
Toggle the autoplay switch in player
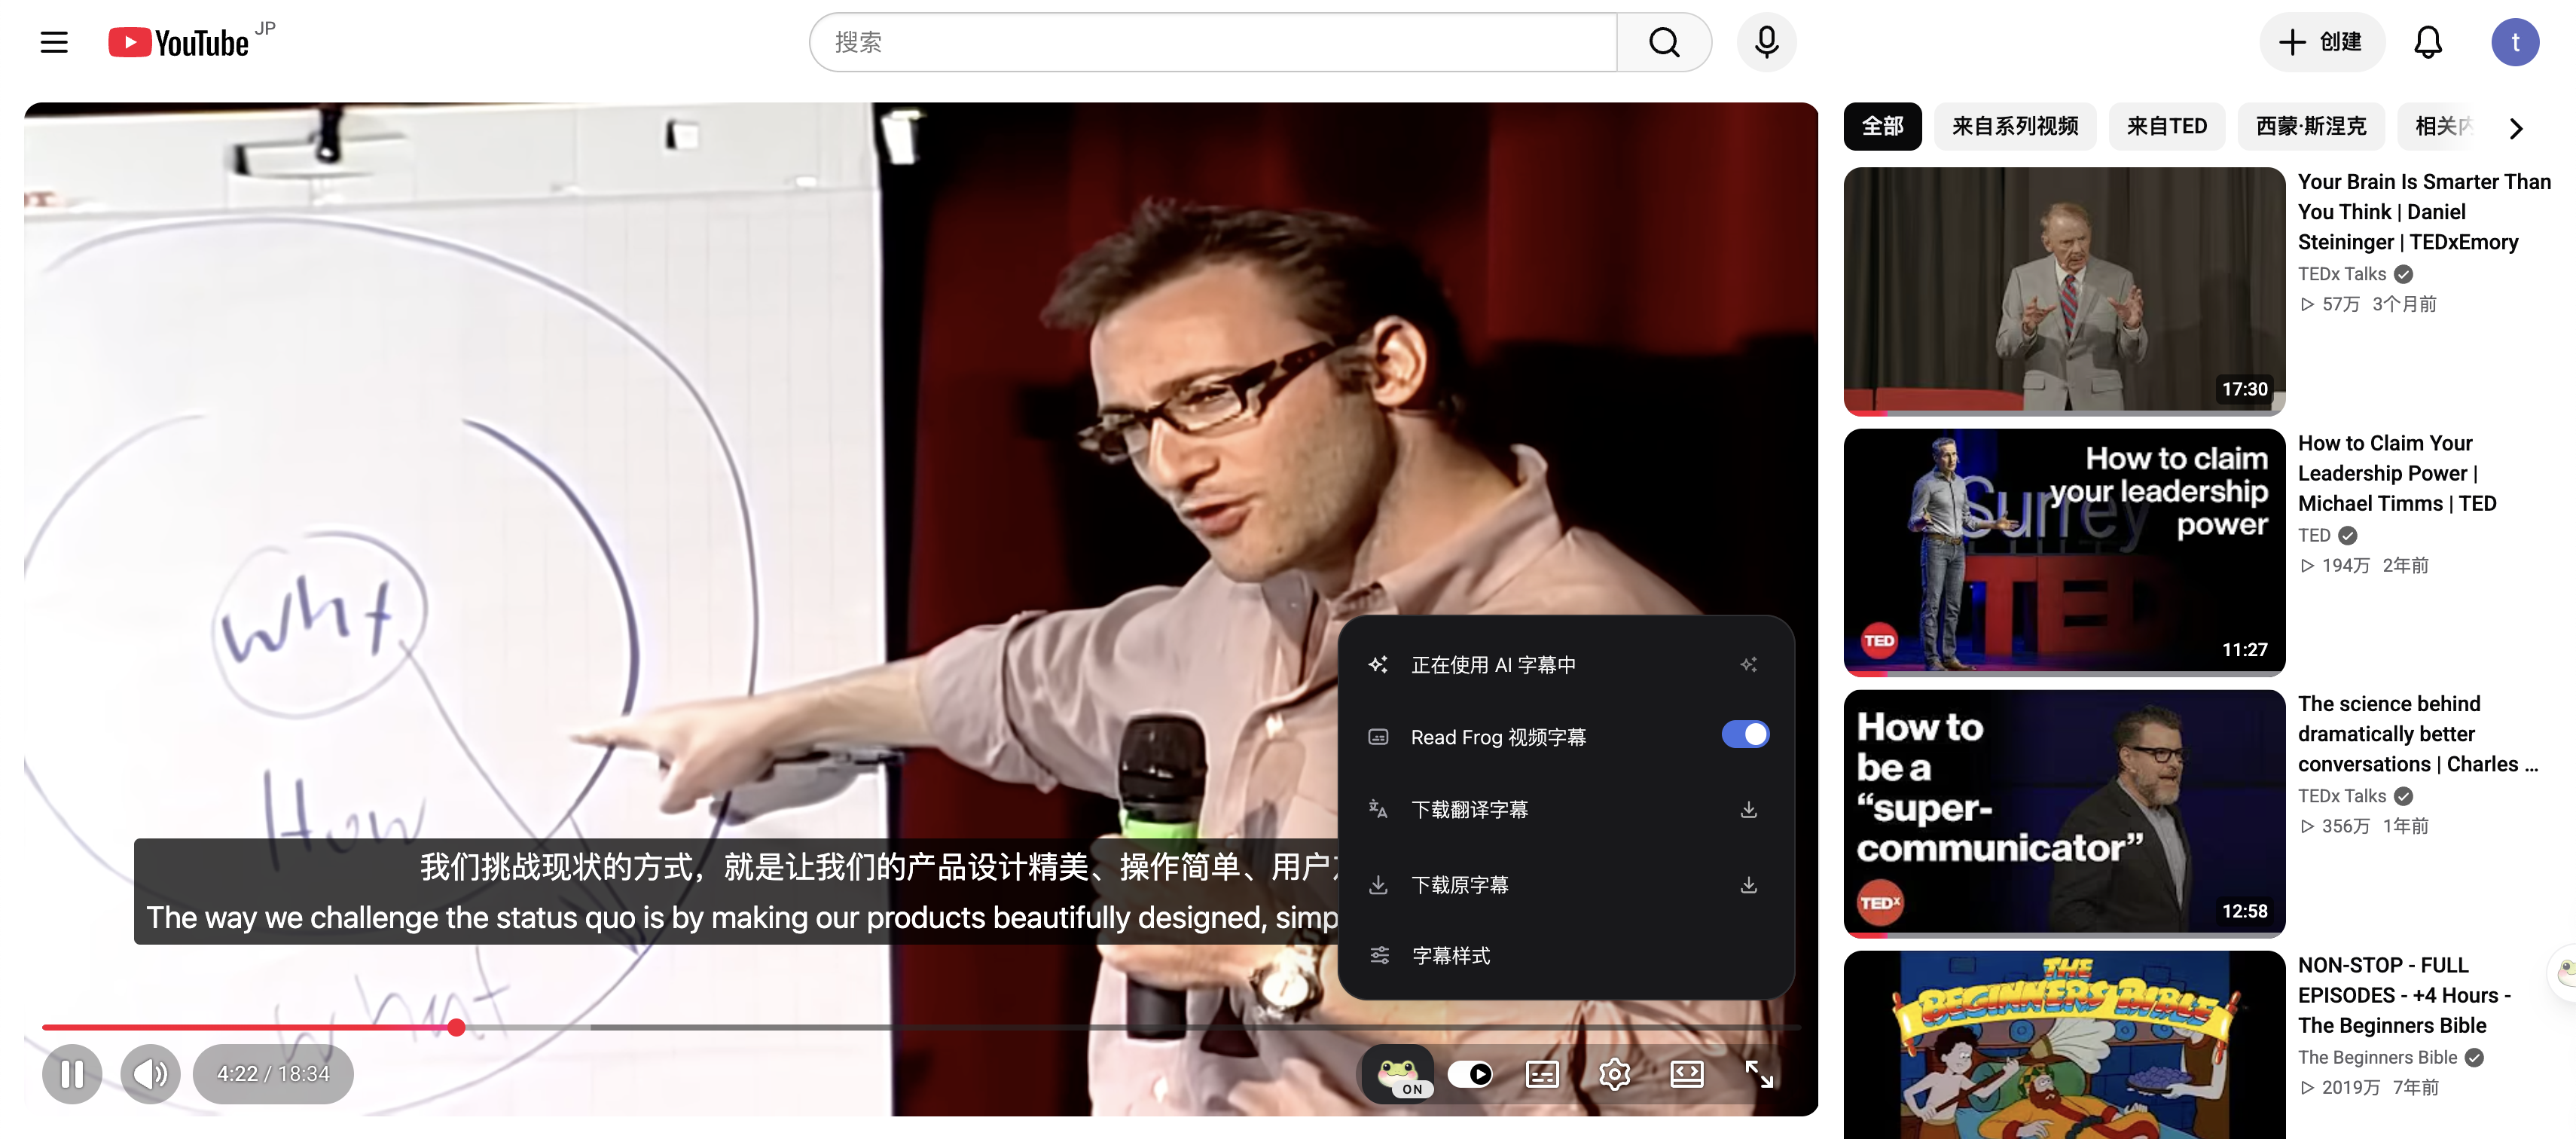point(1470,1074)
